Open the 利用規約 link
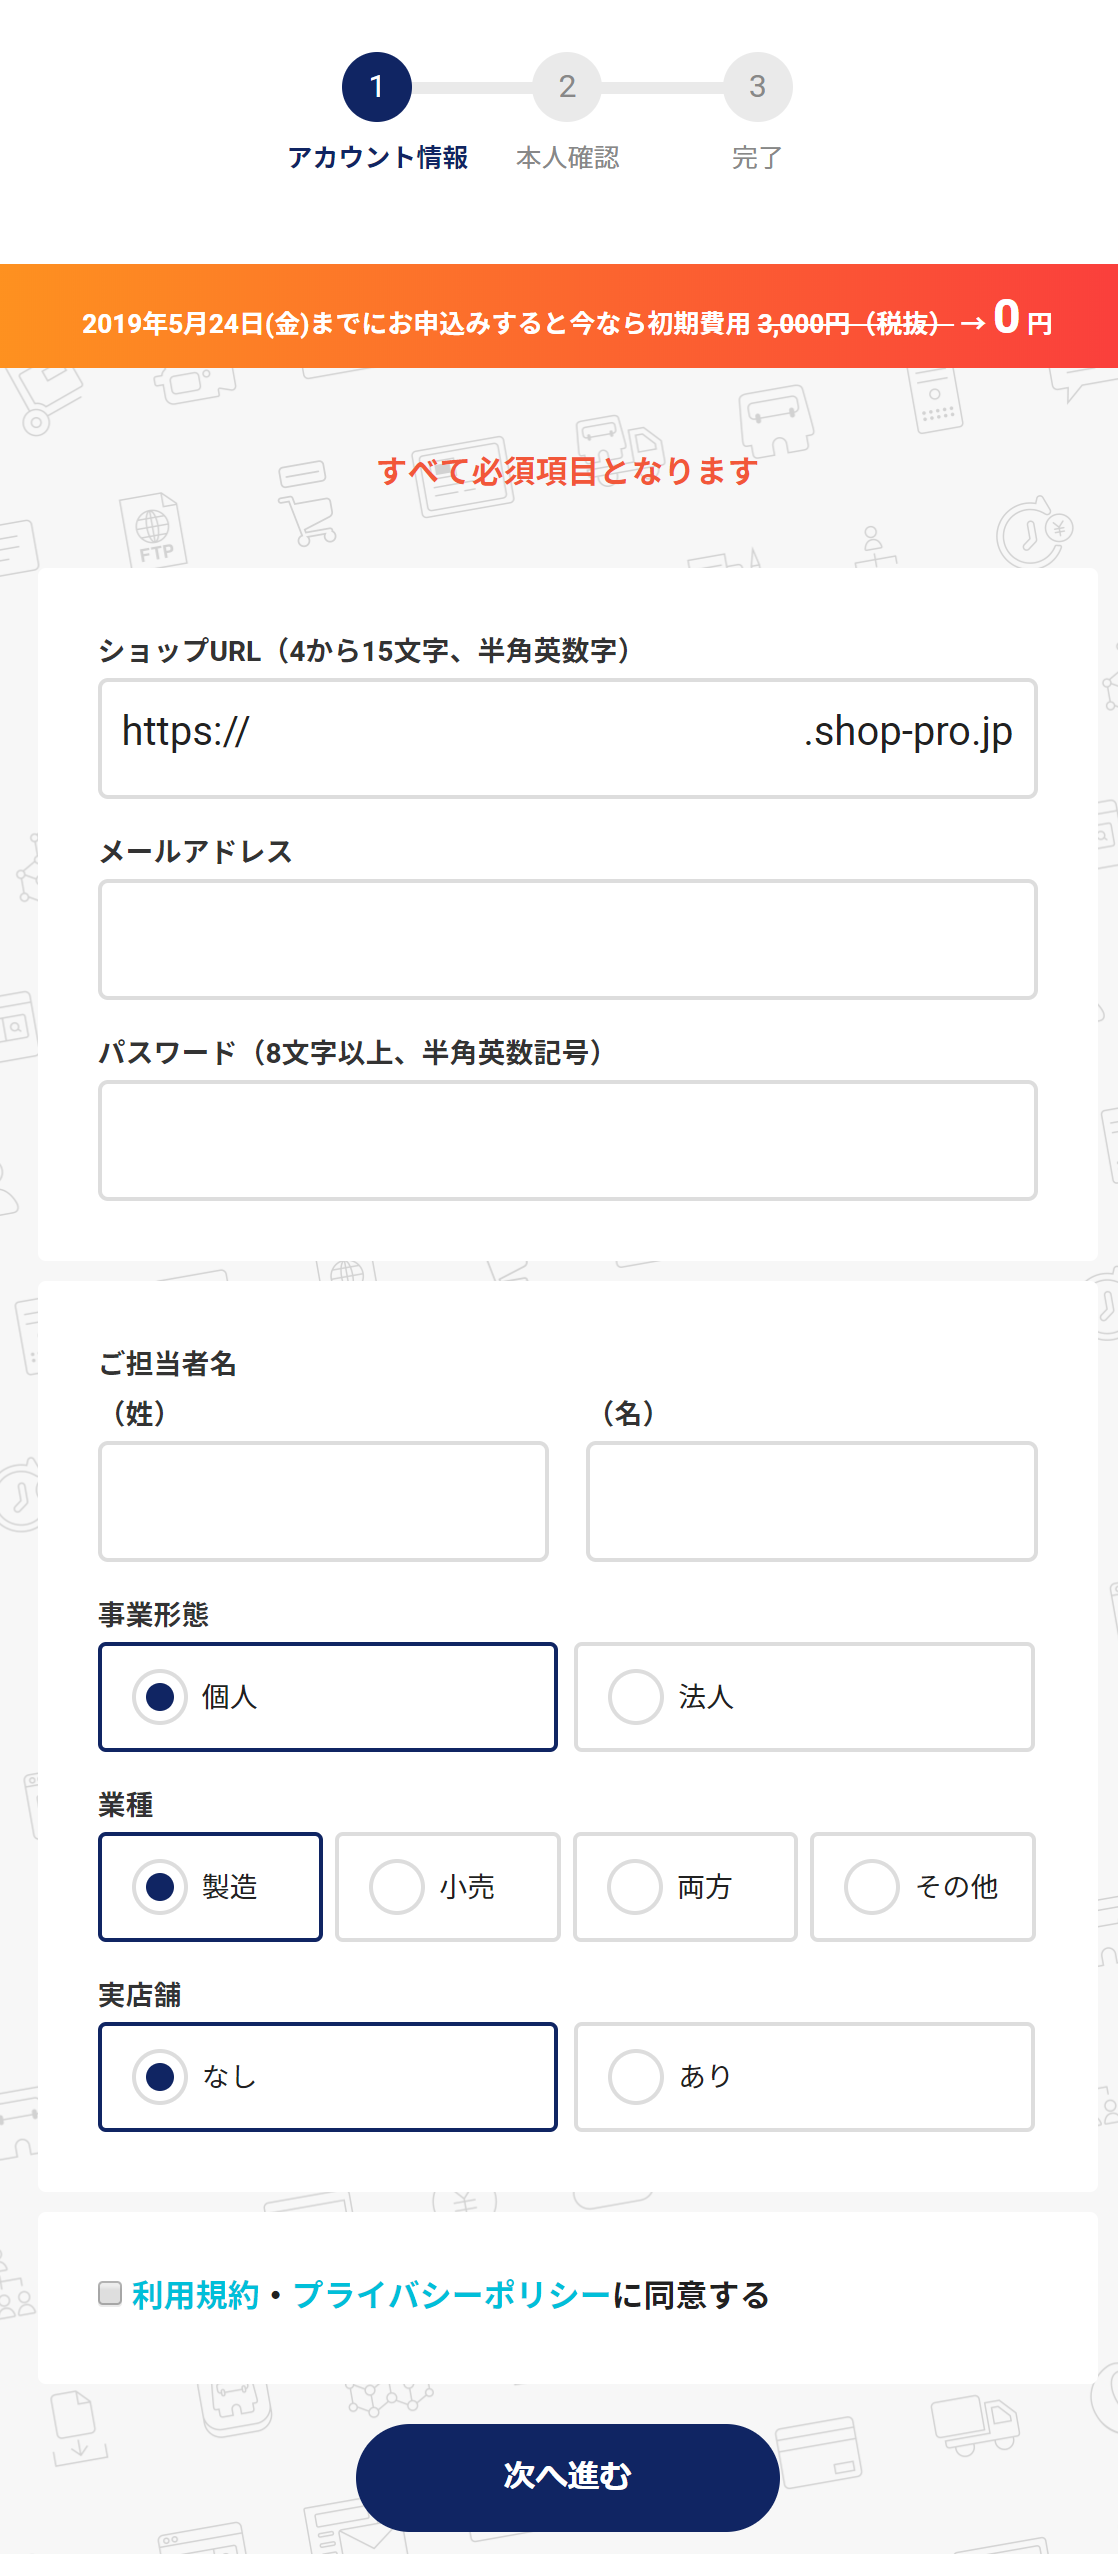 pyautogui.click(x=195, y=2295)
